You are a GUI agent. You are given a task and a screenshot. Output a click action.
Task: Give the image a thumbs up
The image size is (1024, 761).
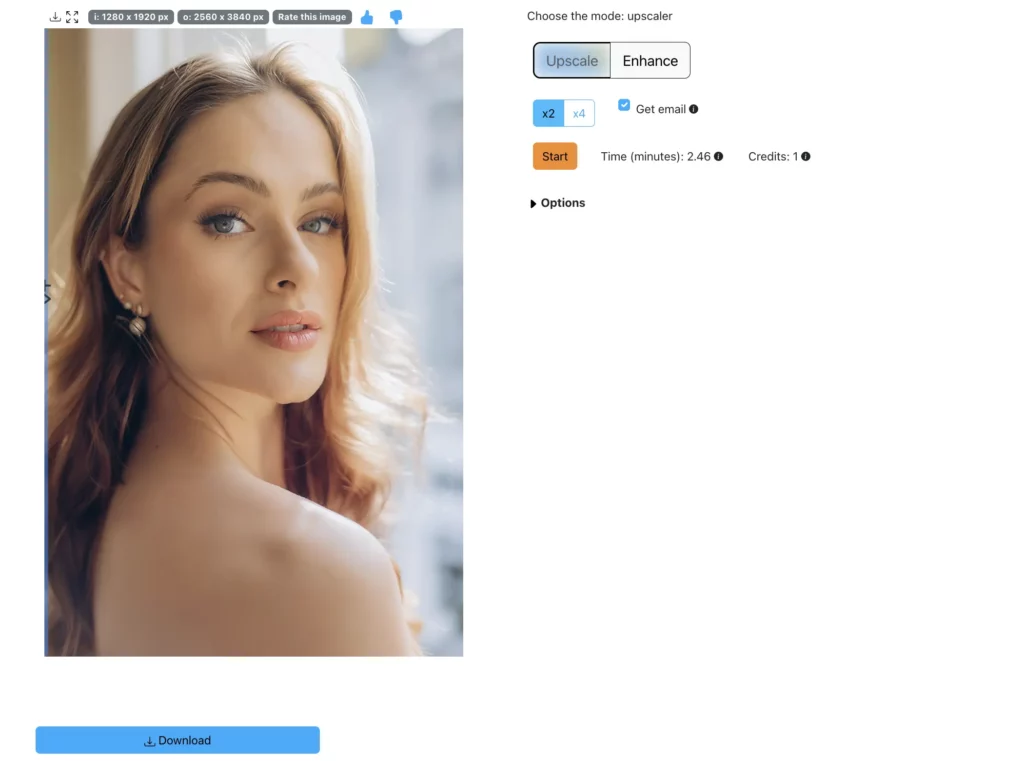coord(367,17)
